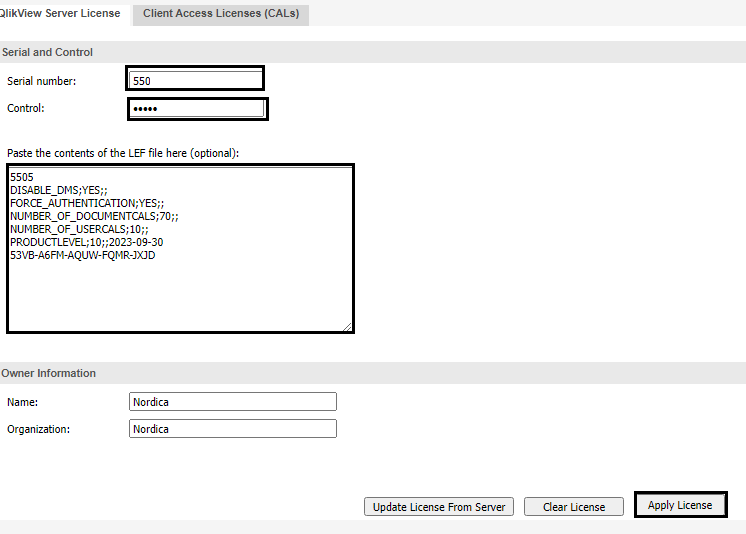The width and height of the screenshot is (746, 534).
Task: Click the Organization field containing Nordica
Action: coord(233,428)
